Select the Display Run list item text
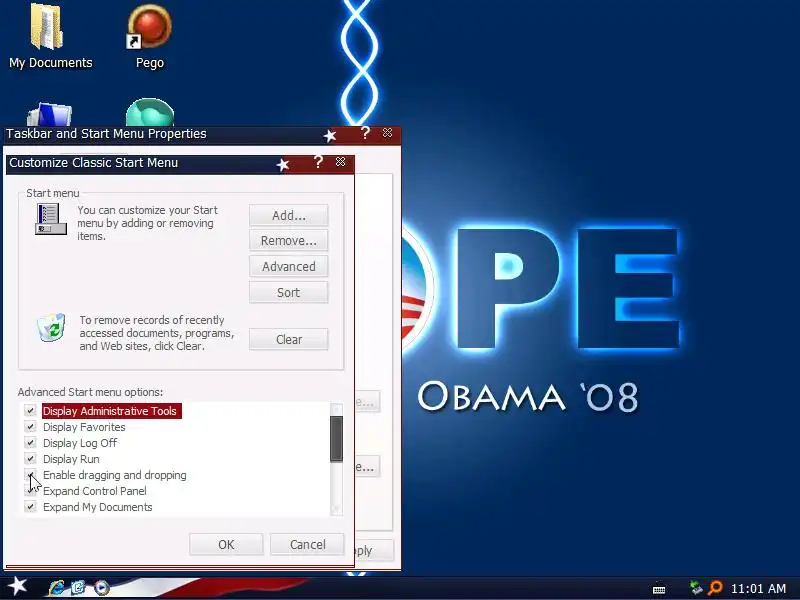Viewport: 800px width, 600px height. click(71, 459)
